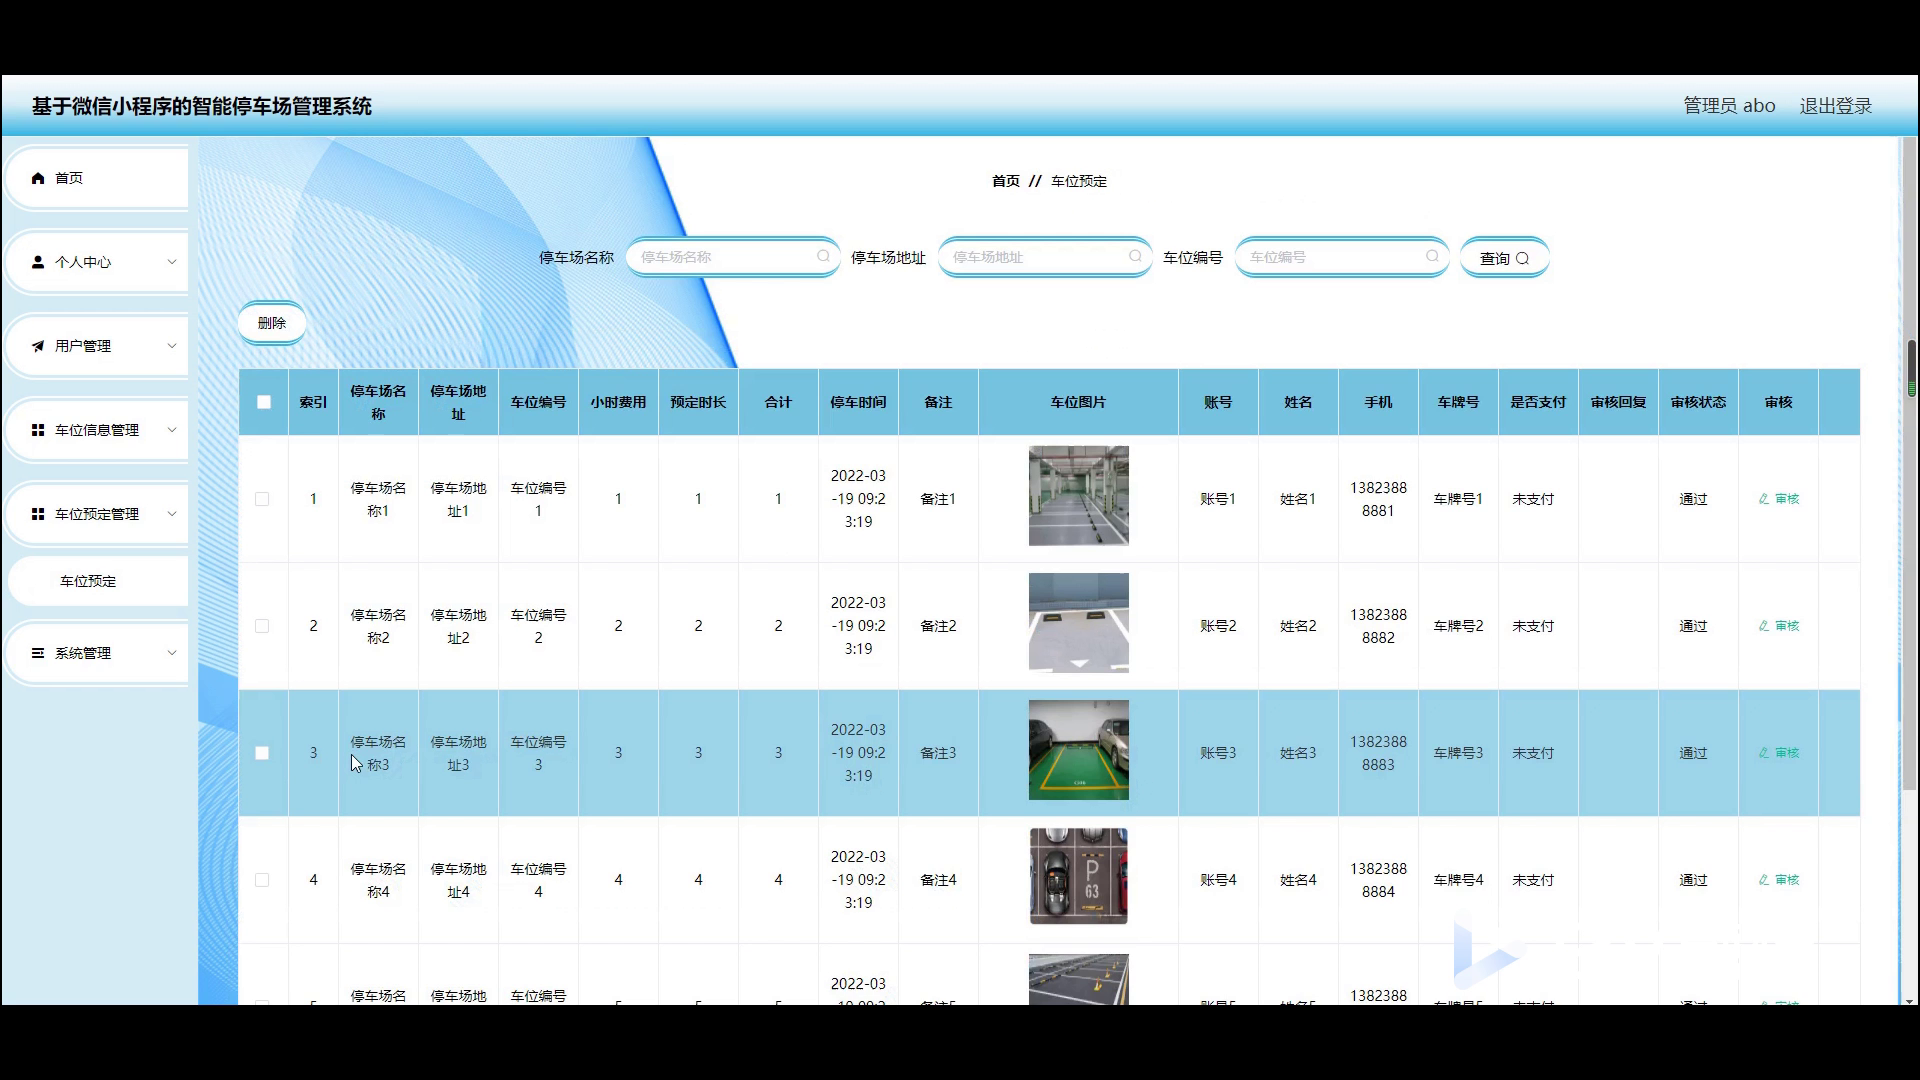Click the edit icon of 审核 in row 1
The height and width of the screenshot is (1080, 1920).
(x=1764, y=499)
